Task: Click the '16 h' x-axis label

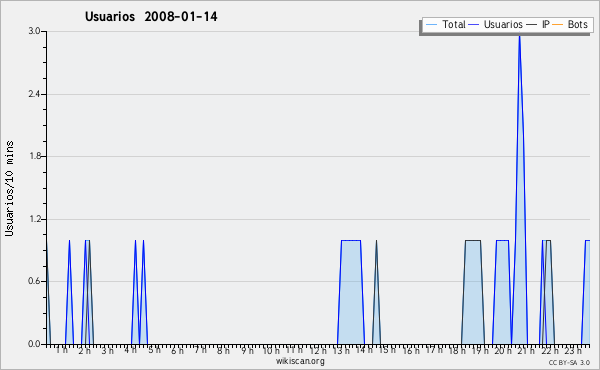Action: tap(411, 350)
